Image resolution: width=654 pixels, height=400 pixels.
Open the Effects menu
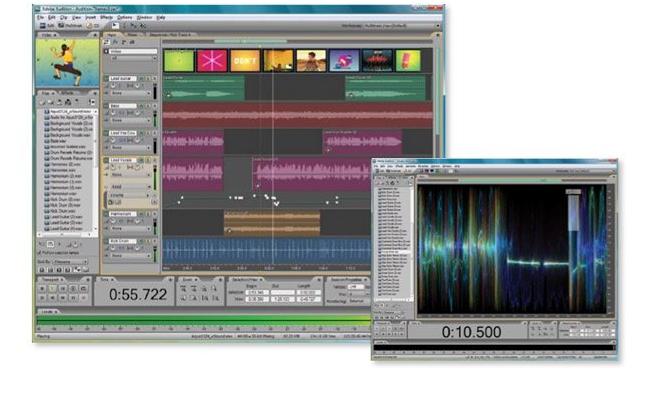(x=106, y=18)
